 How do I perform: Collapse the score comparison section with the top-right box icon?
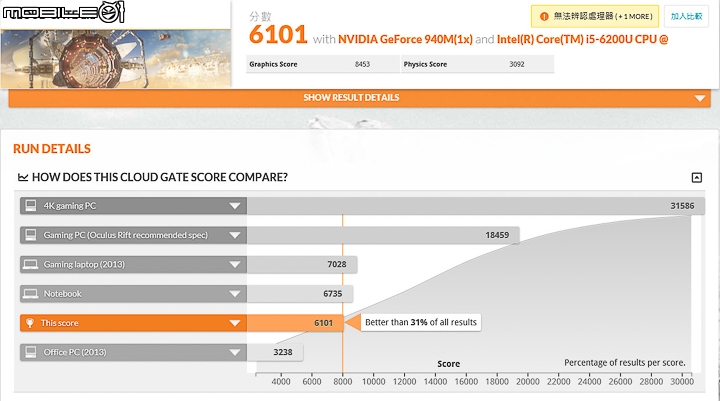click(x=697, y=177)
